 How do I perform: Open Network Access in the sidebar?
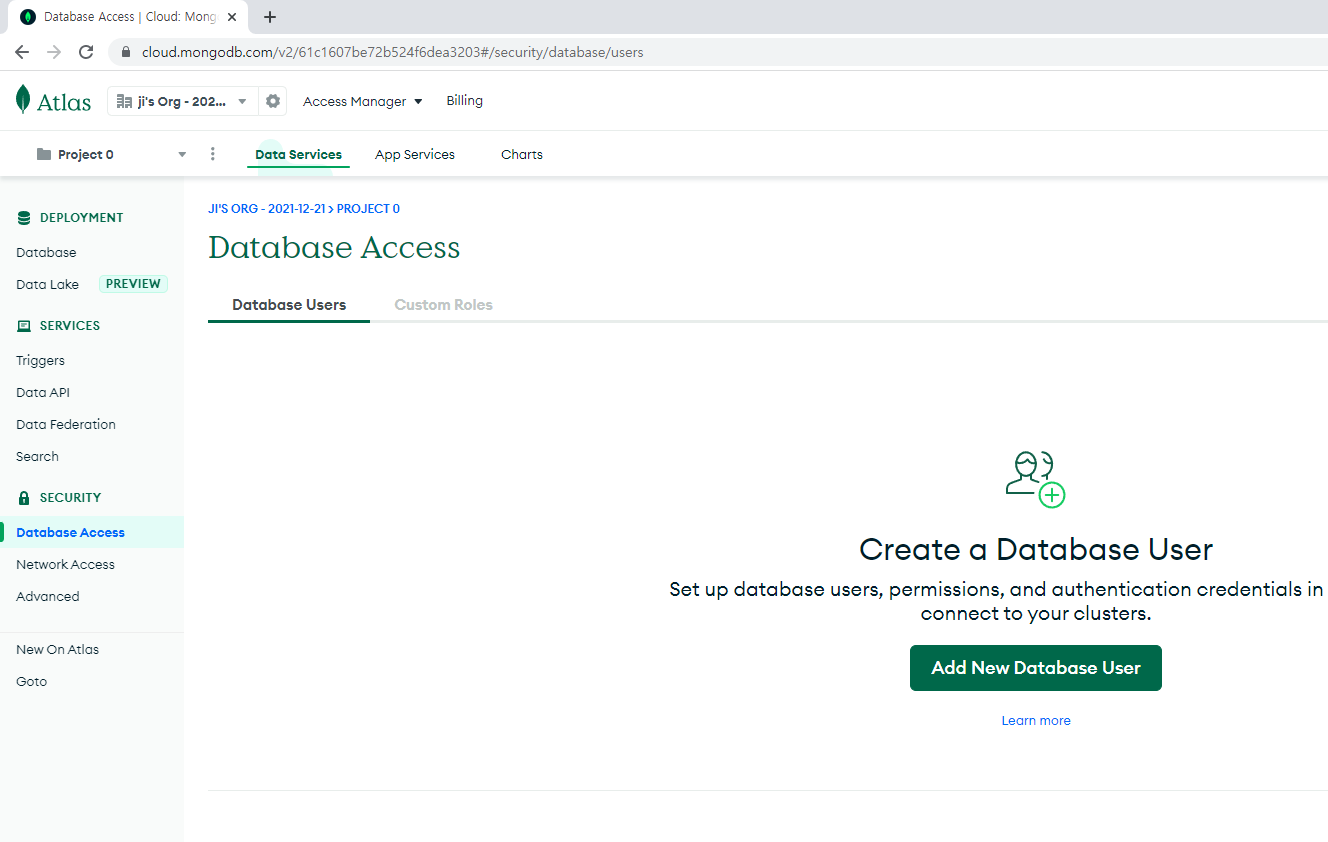tap(65, 564)
